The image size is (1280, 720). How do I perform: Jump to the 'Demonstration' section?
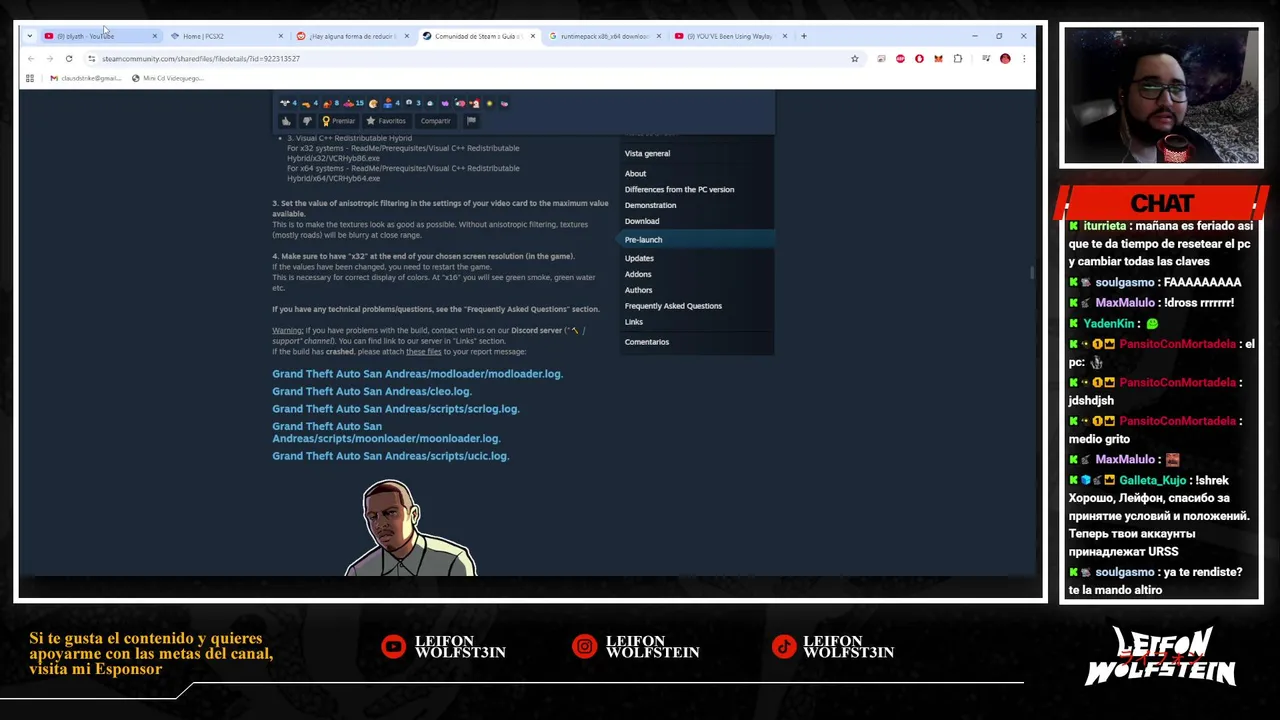coord(650,206)
